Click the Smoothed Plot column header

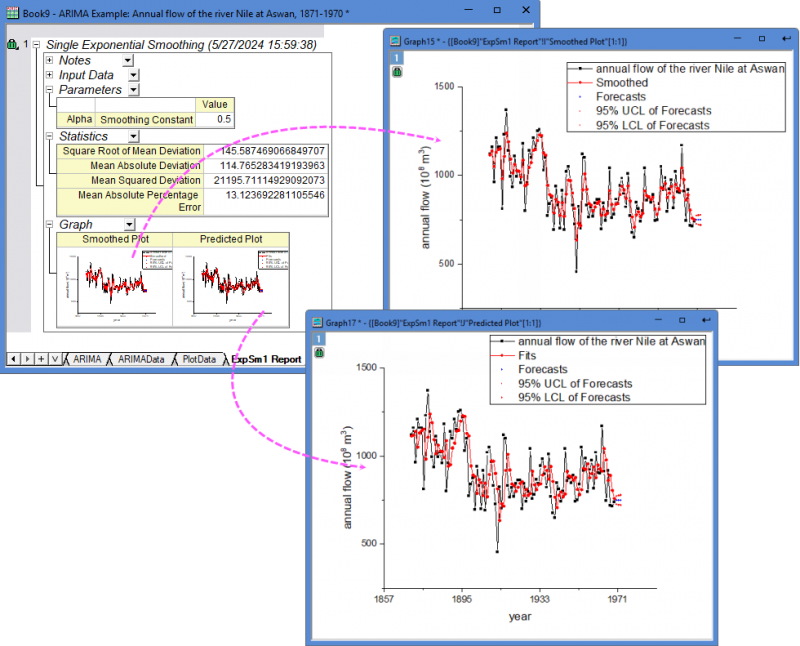[x=115, y=239]
